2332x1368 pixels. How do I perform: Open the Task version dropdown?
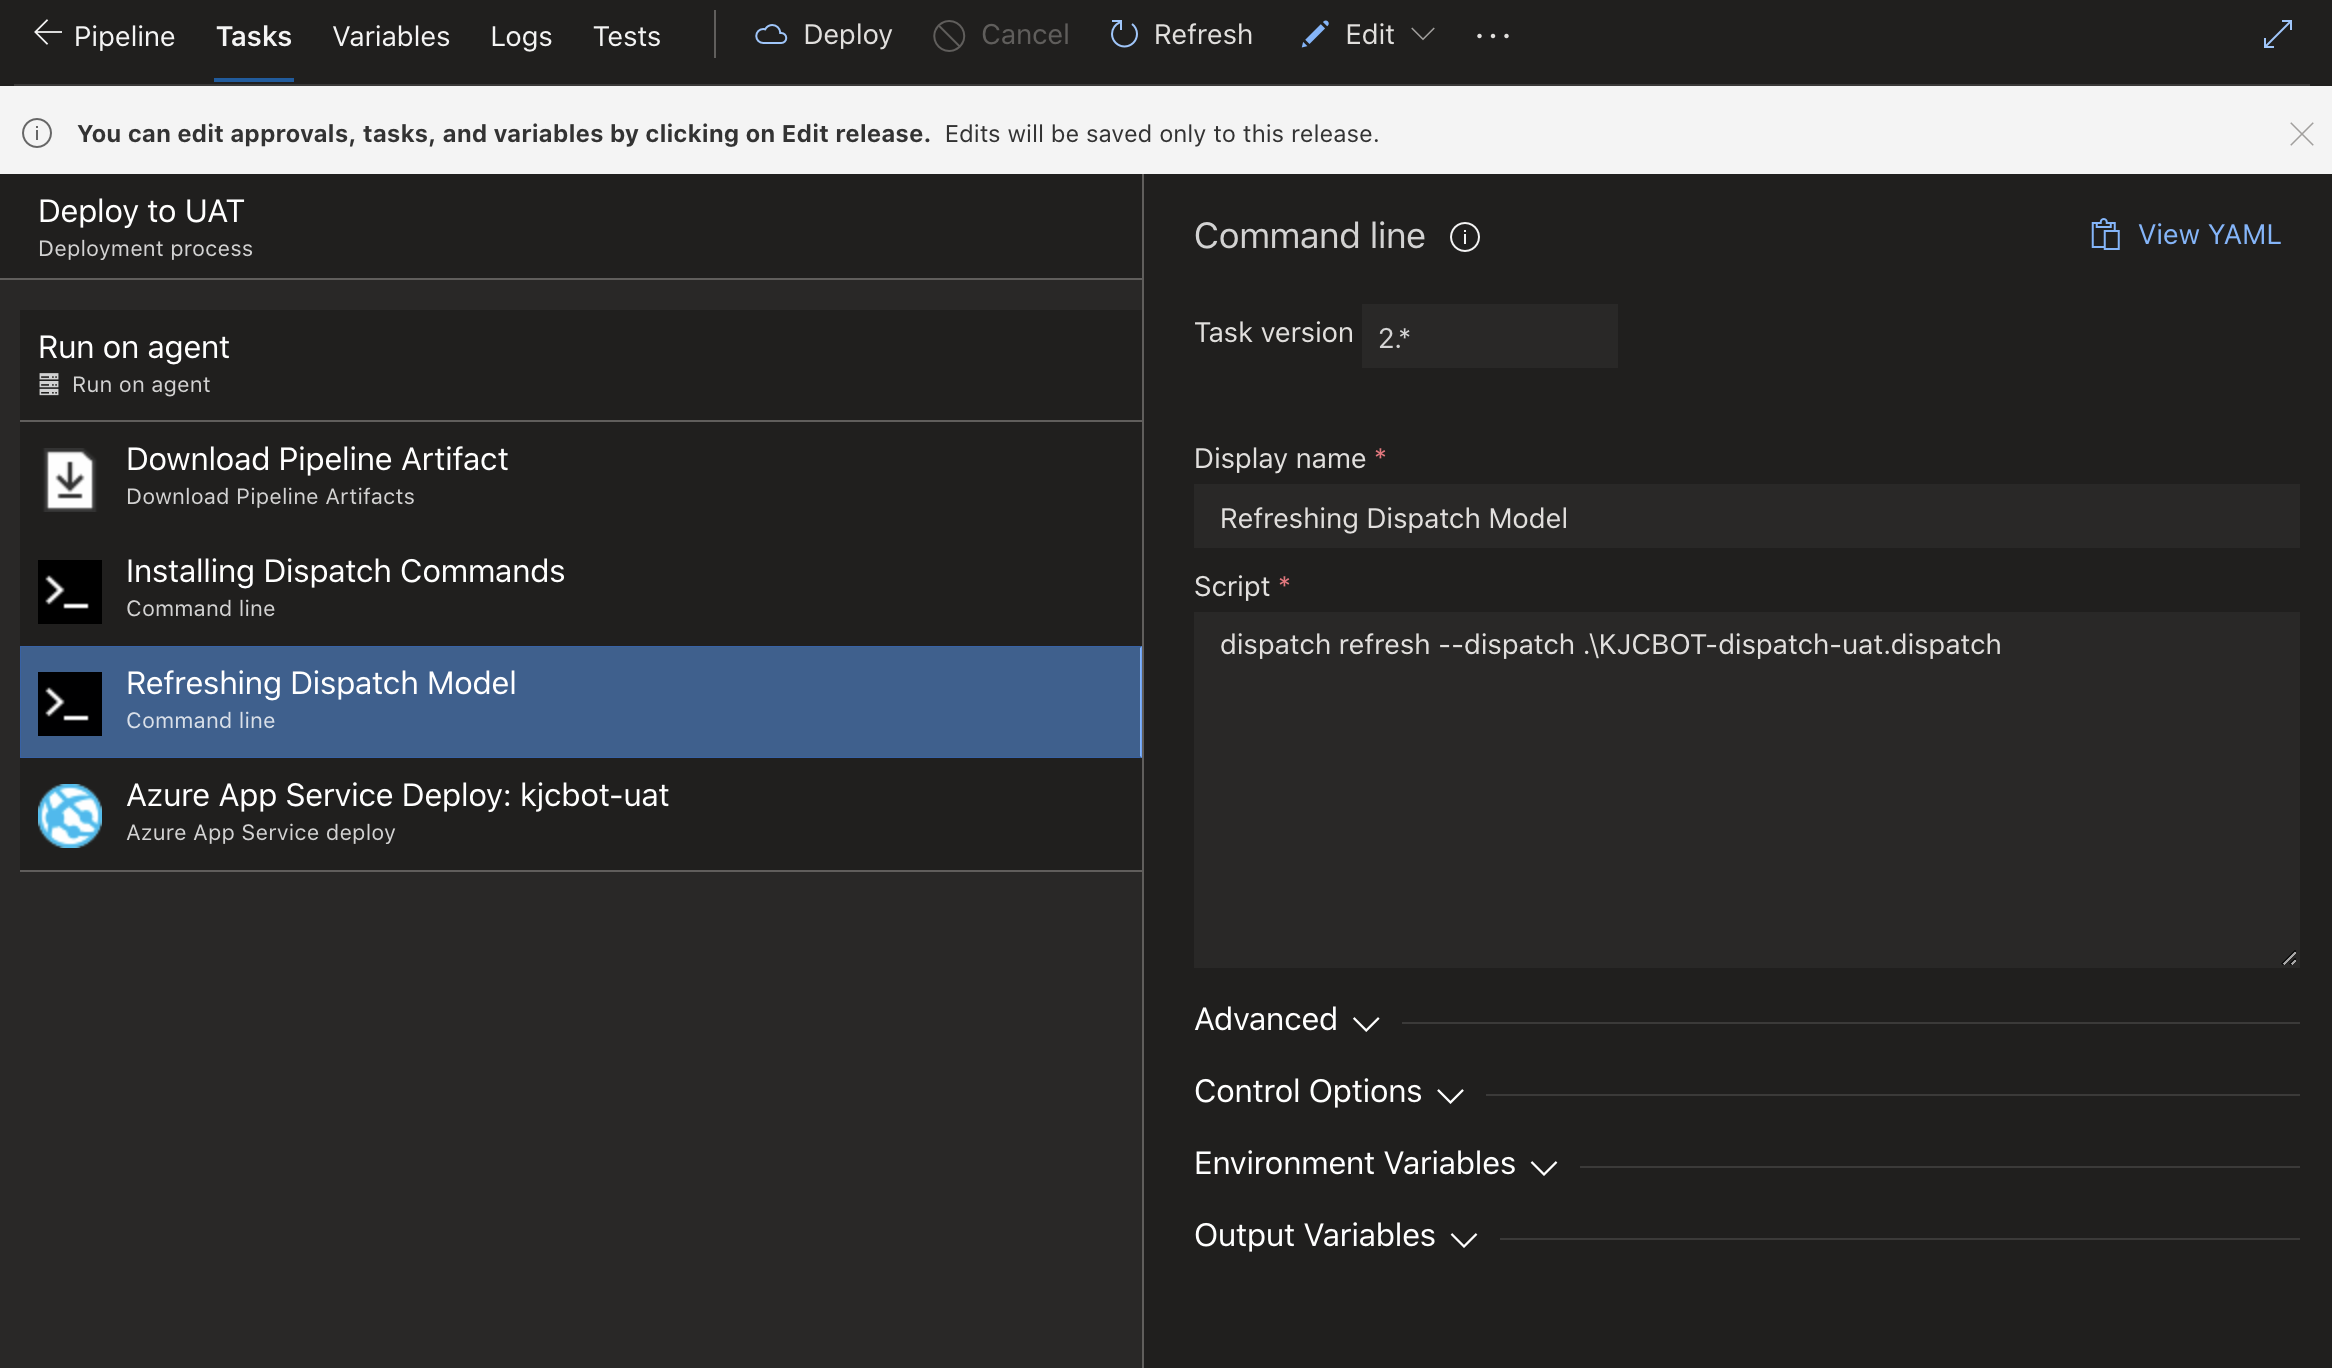pos(1489,336)
